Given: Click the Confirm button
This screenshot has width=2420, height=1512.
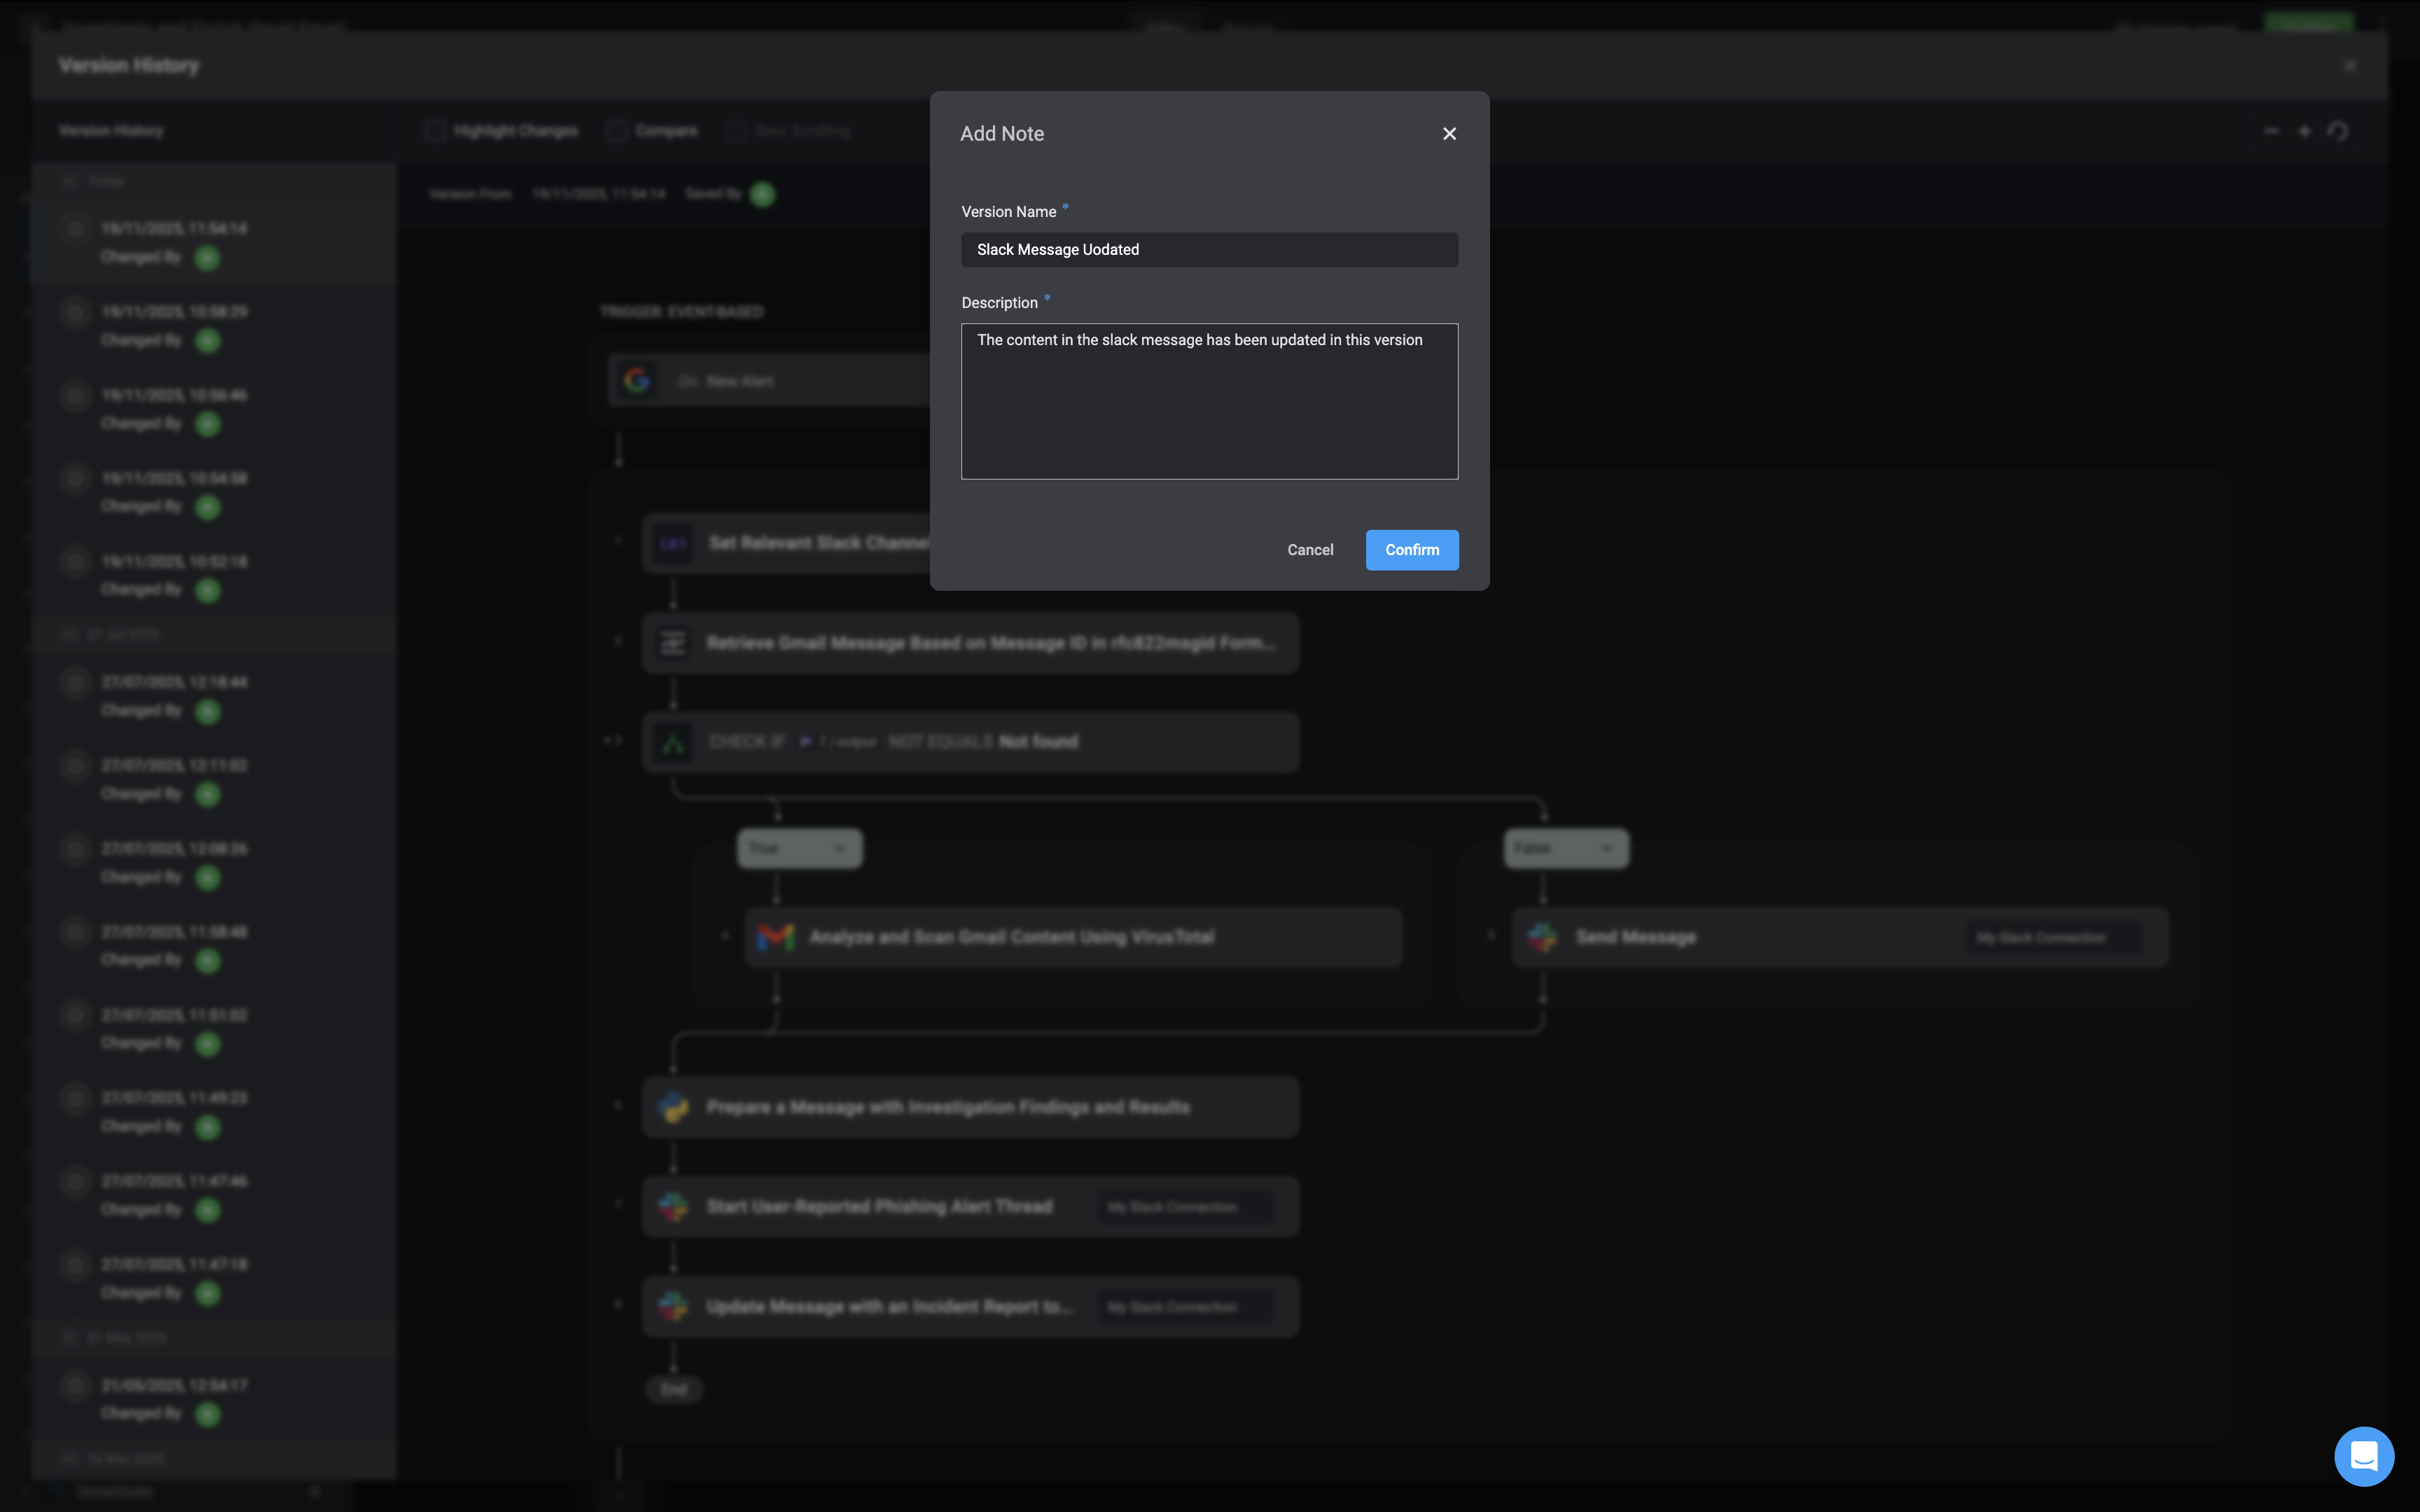Looking at the screenshot, I should 1411,550.
